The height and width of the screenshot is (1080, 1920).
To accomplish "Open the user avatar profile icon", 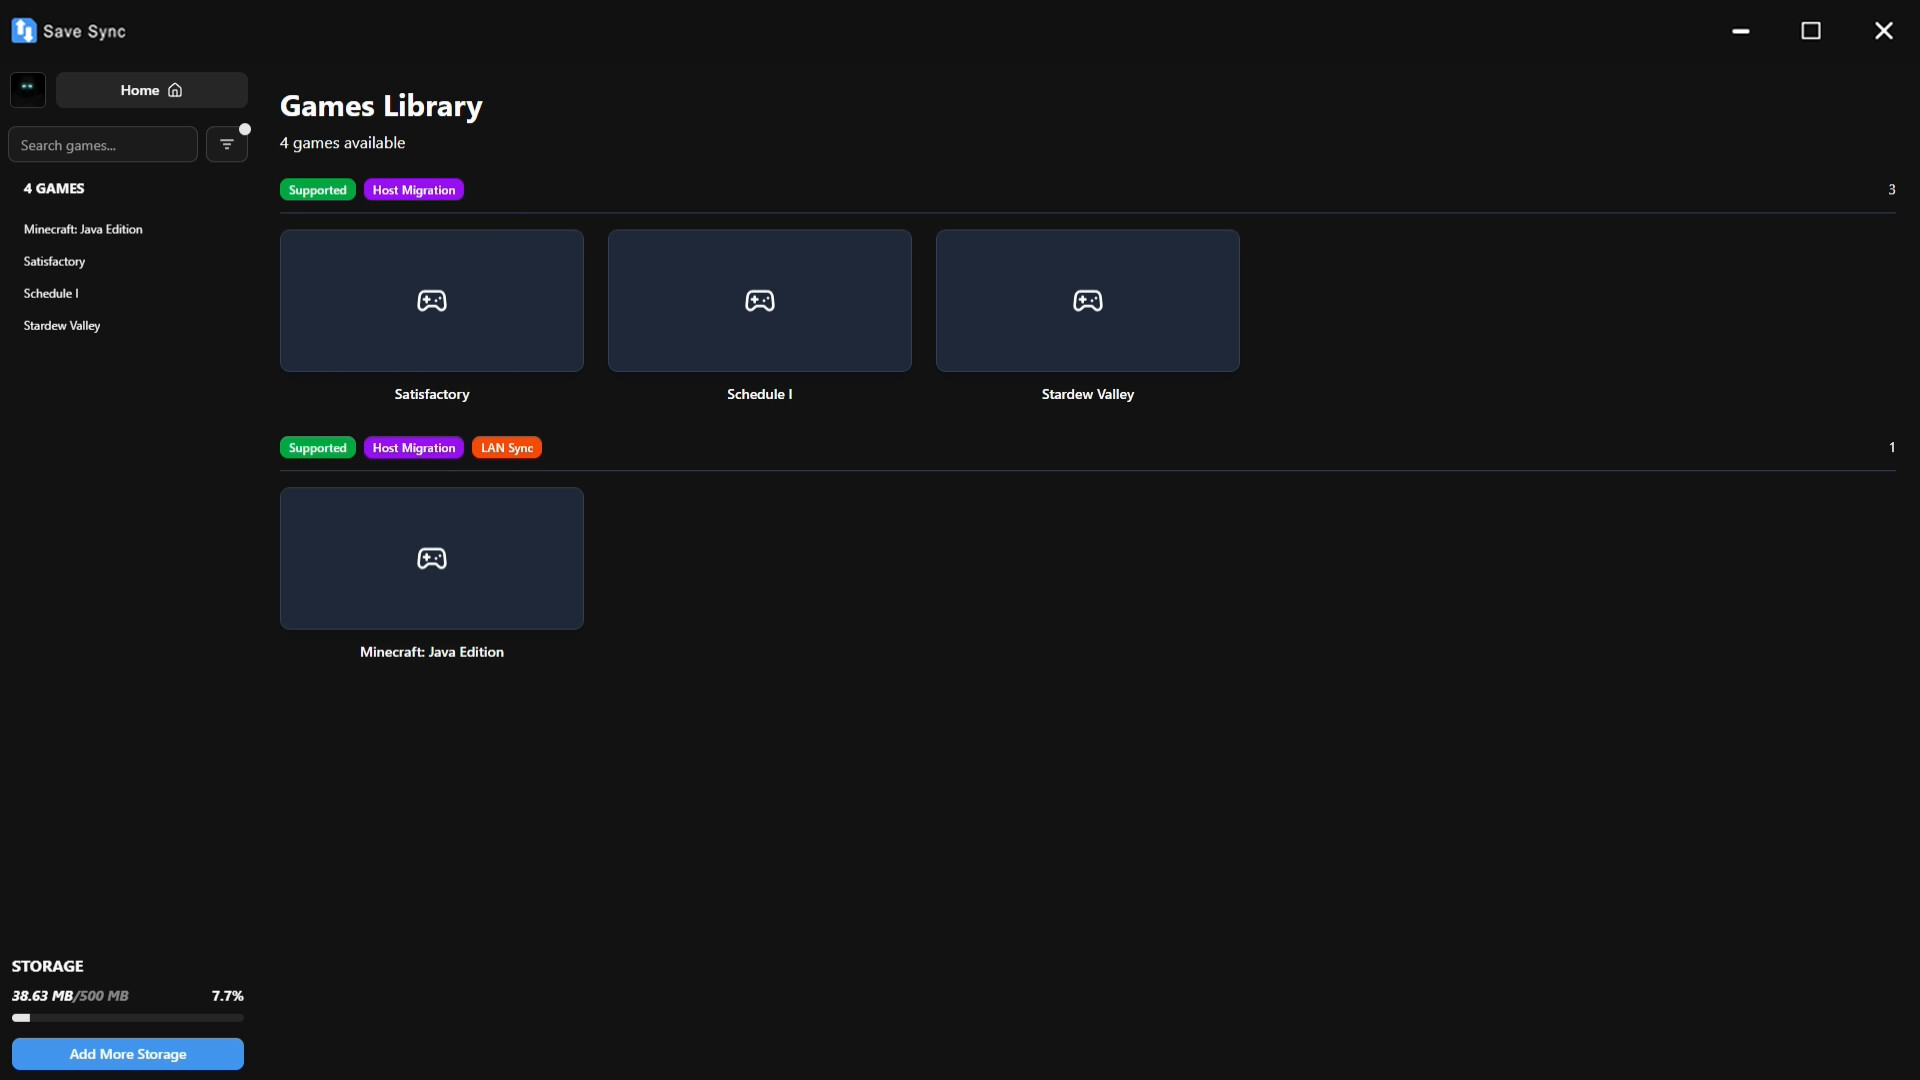I will click(28, 90).
